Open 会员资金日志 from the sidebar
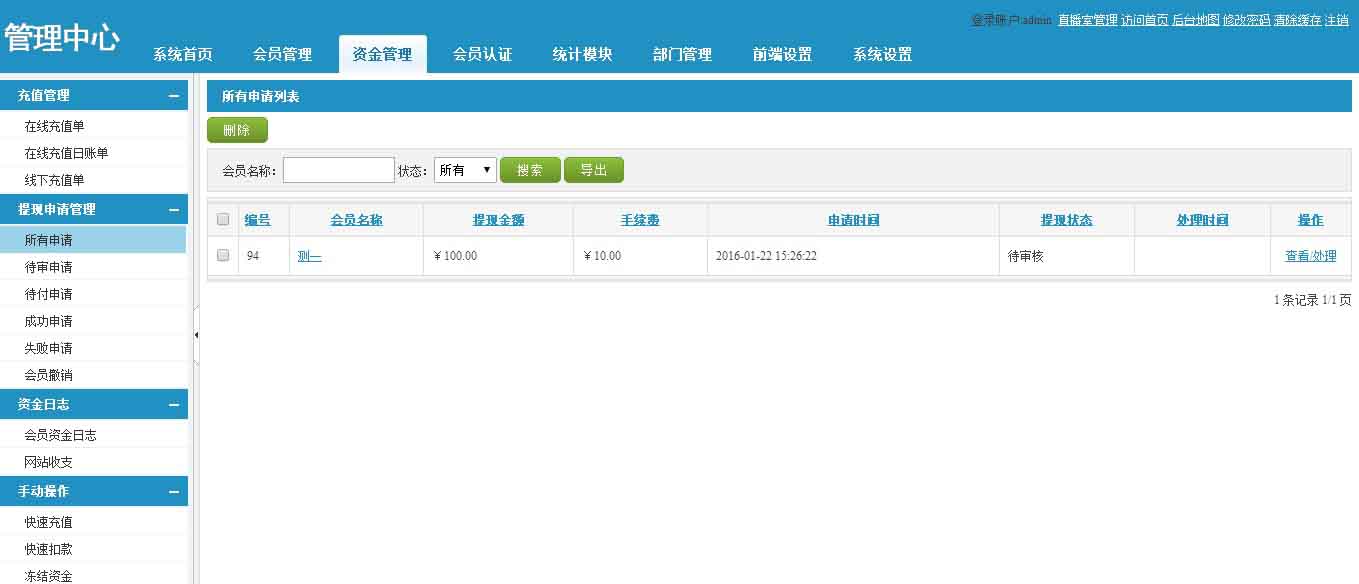The width and height of the screenshot is (1359, 584). point(60,435)
